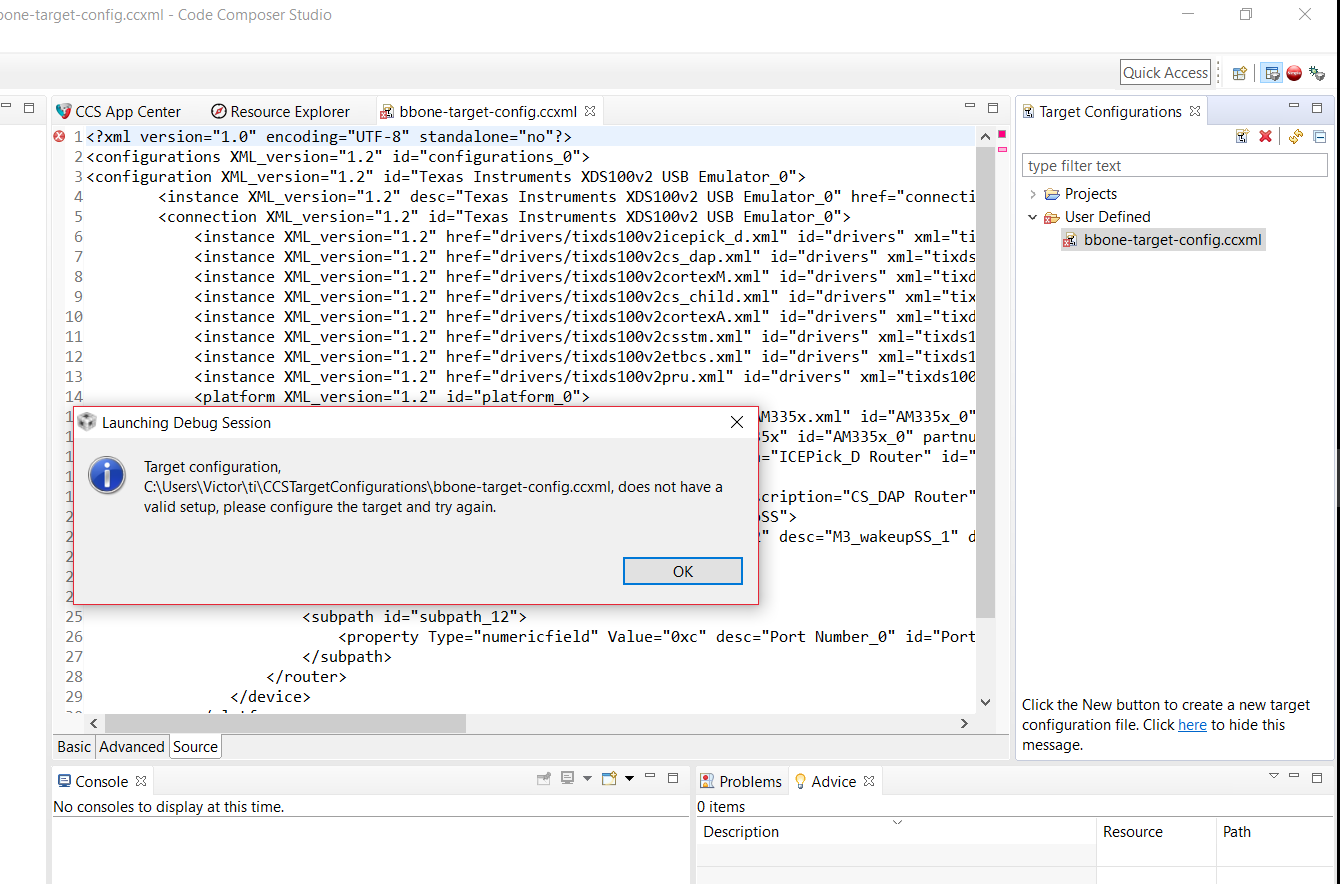Open the Open Perspective toolbar icon
1340x884 pixels.
tap(1240, 72)
